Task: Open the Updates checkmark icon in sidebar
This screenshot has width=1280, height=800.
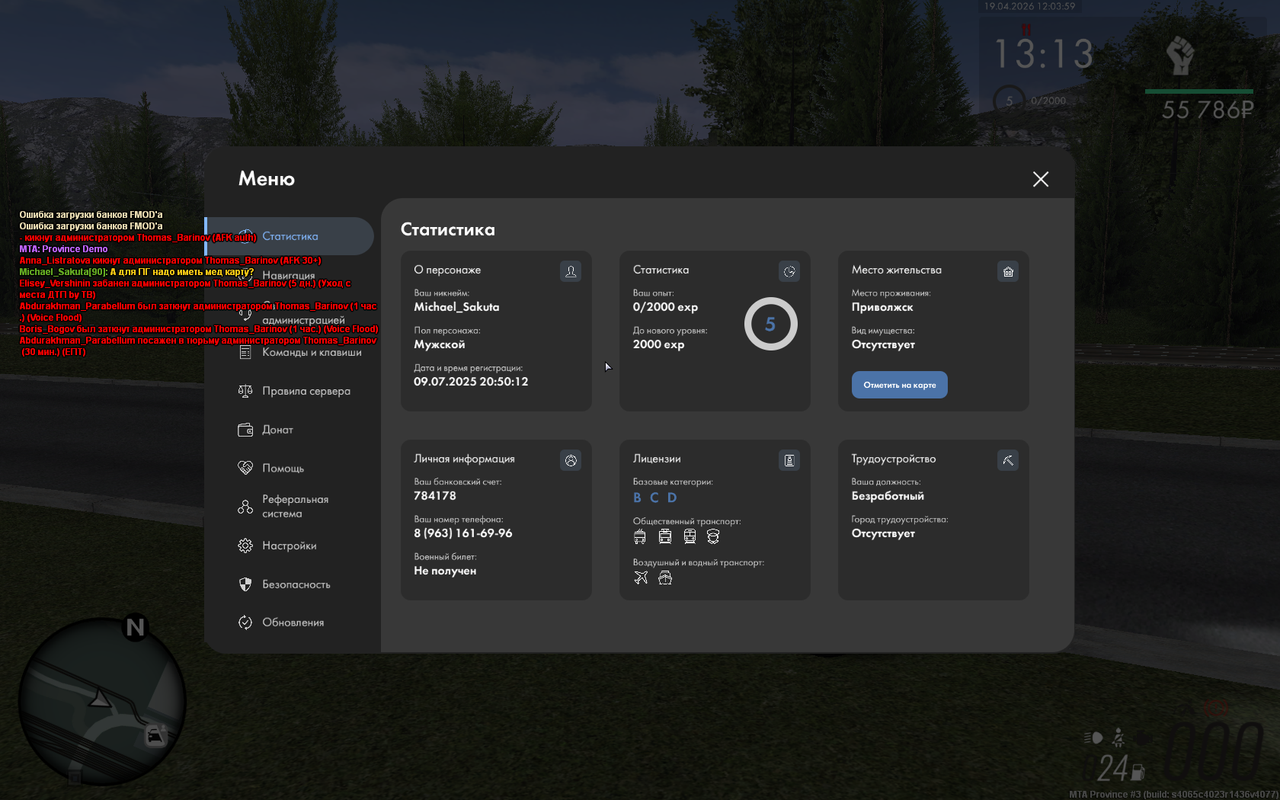Action: 245,622
